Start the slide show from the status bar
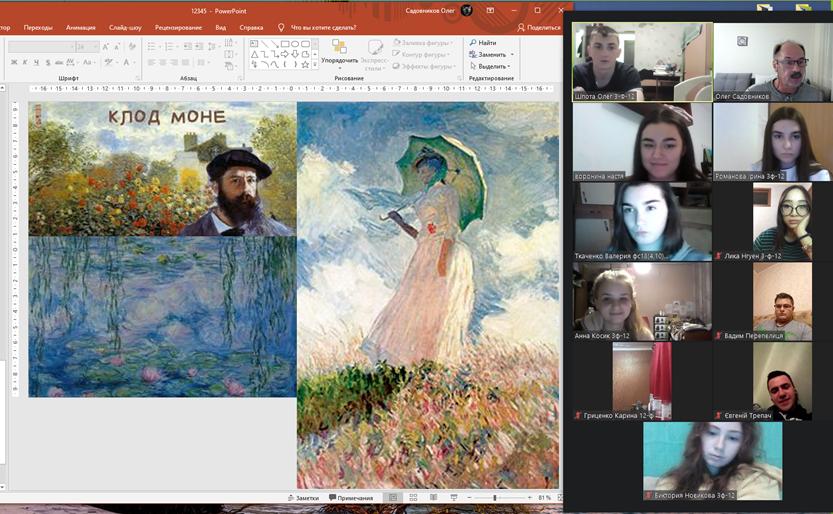 click(454, 498)
